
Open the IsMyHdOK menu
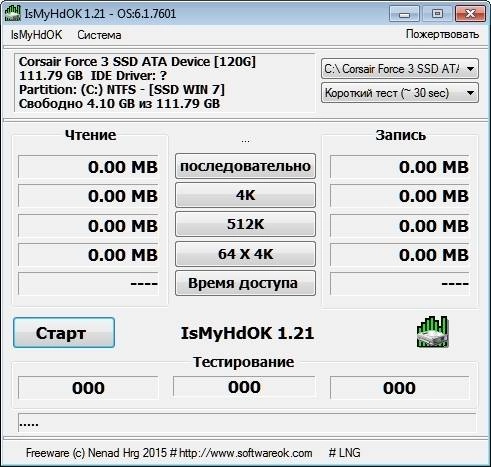click(36, 35)
